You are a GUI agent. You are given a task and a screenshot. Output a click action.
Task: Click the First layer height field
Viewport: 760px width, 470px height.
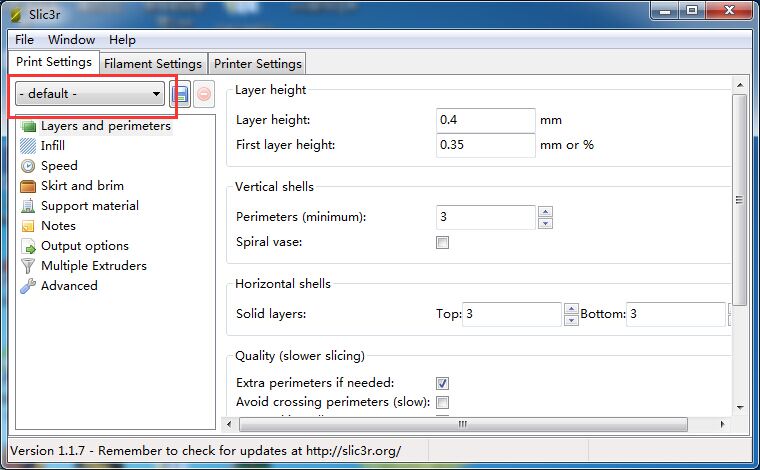click(x=486, y=145)
